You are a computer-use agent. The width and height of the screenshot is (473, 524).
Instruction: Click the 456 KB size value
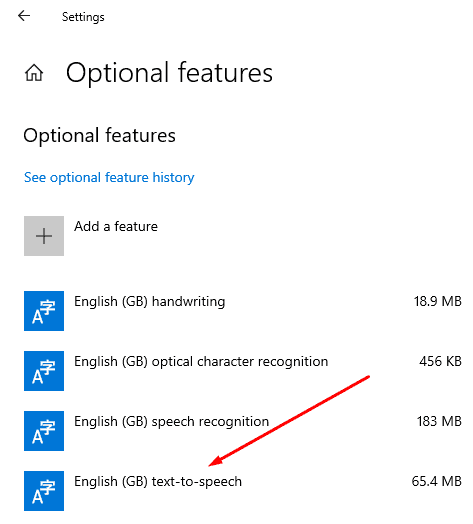[441, 362]
